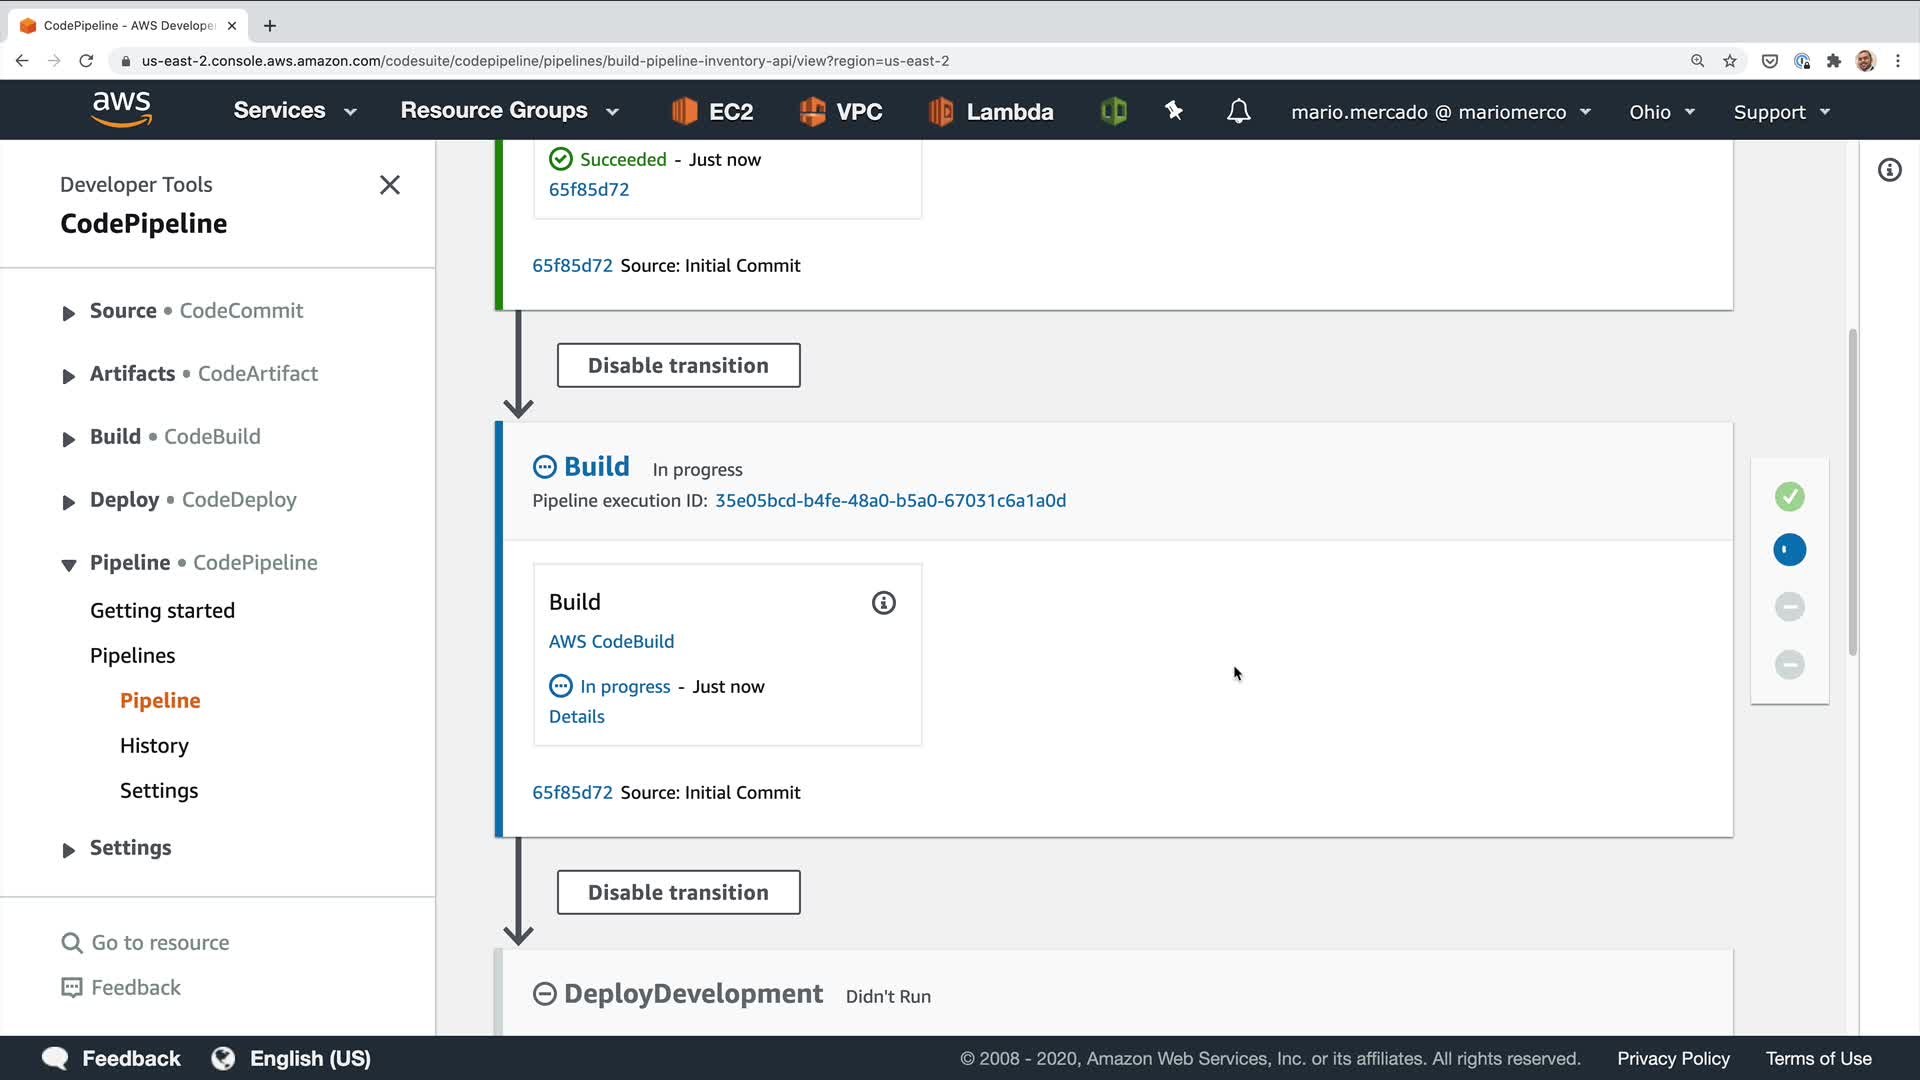The image size is (1920, 1080).
Task: Open the info panel icon at top right
Action: (1889, 170)
